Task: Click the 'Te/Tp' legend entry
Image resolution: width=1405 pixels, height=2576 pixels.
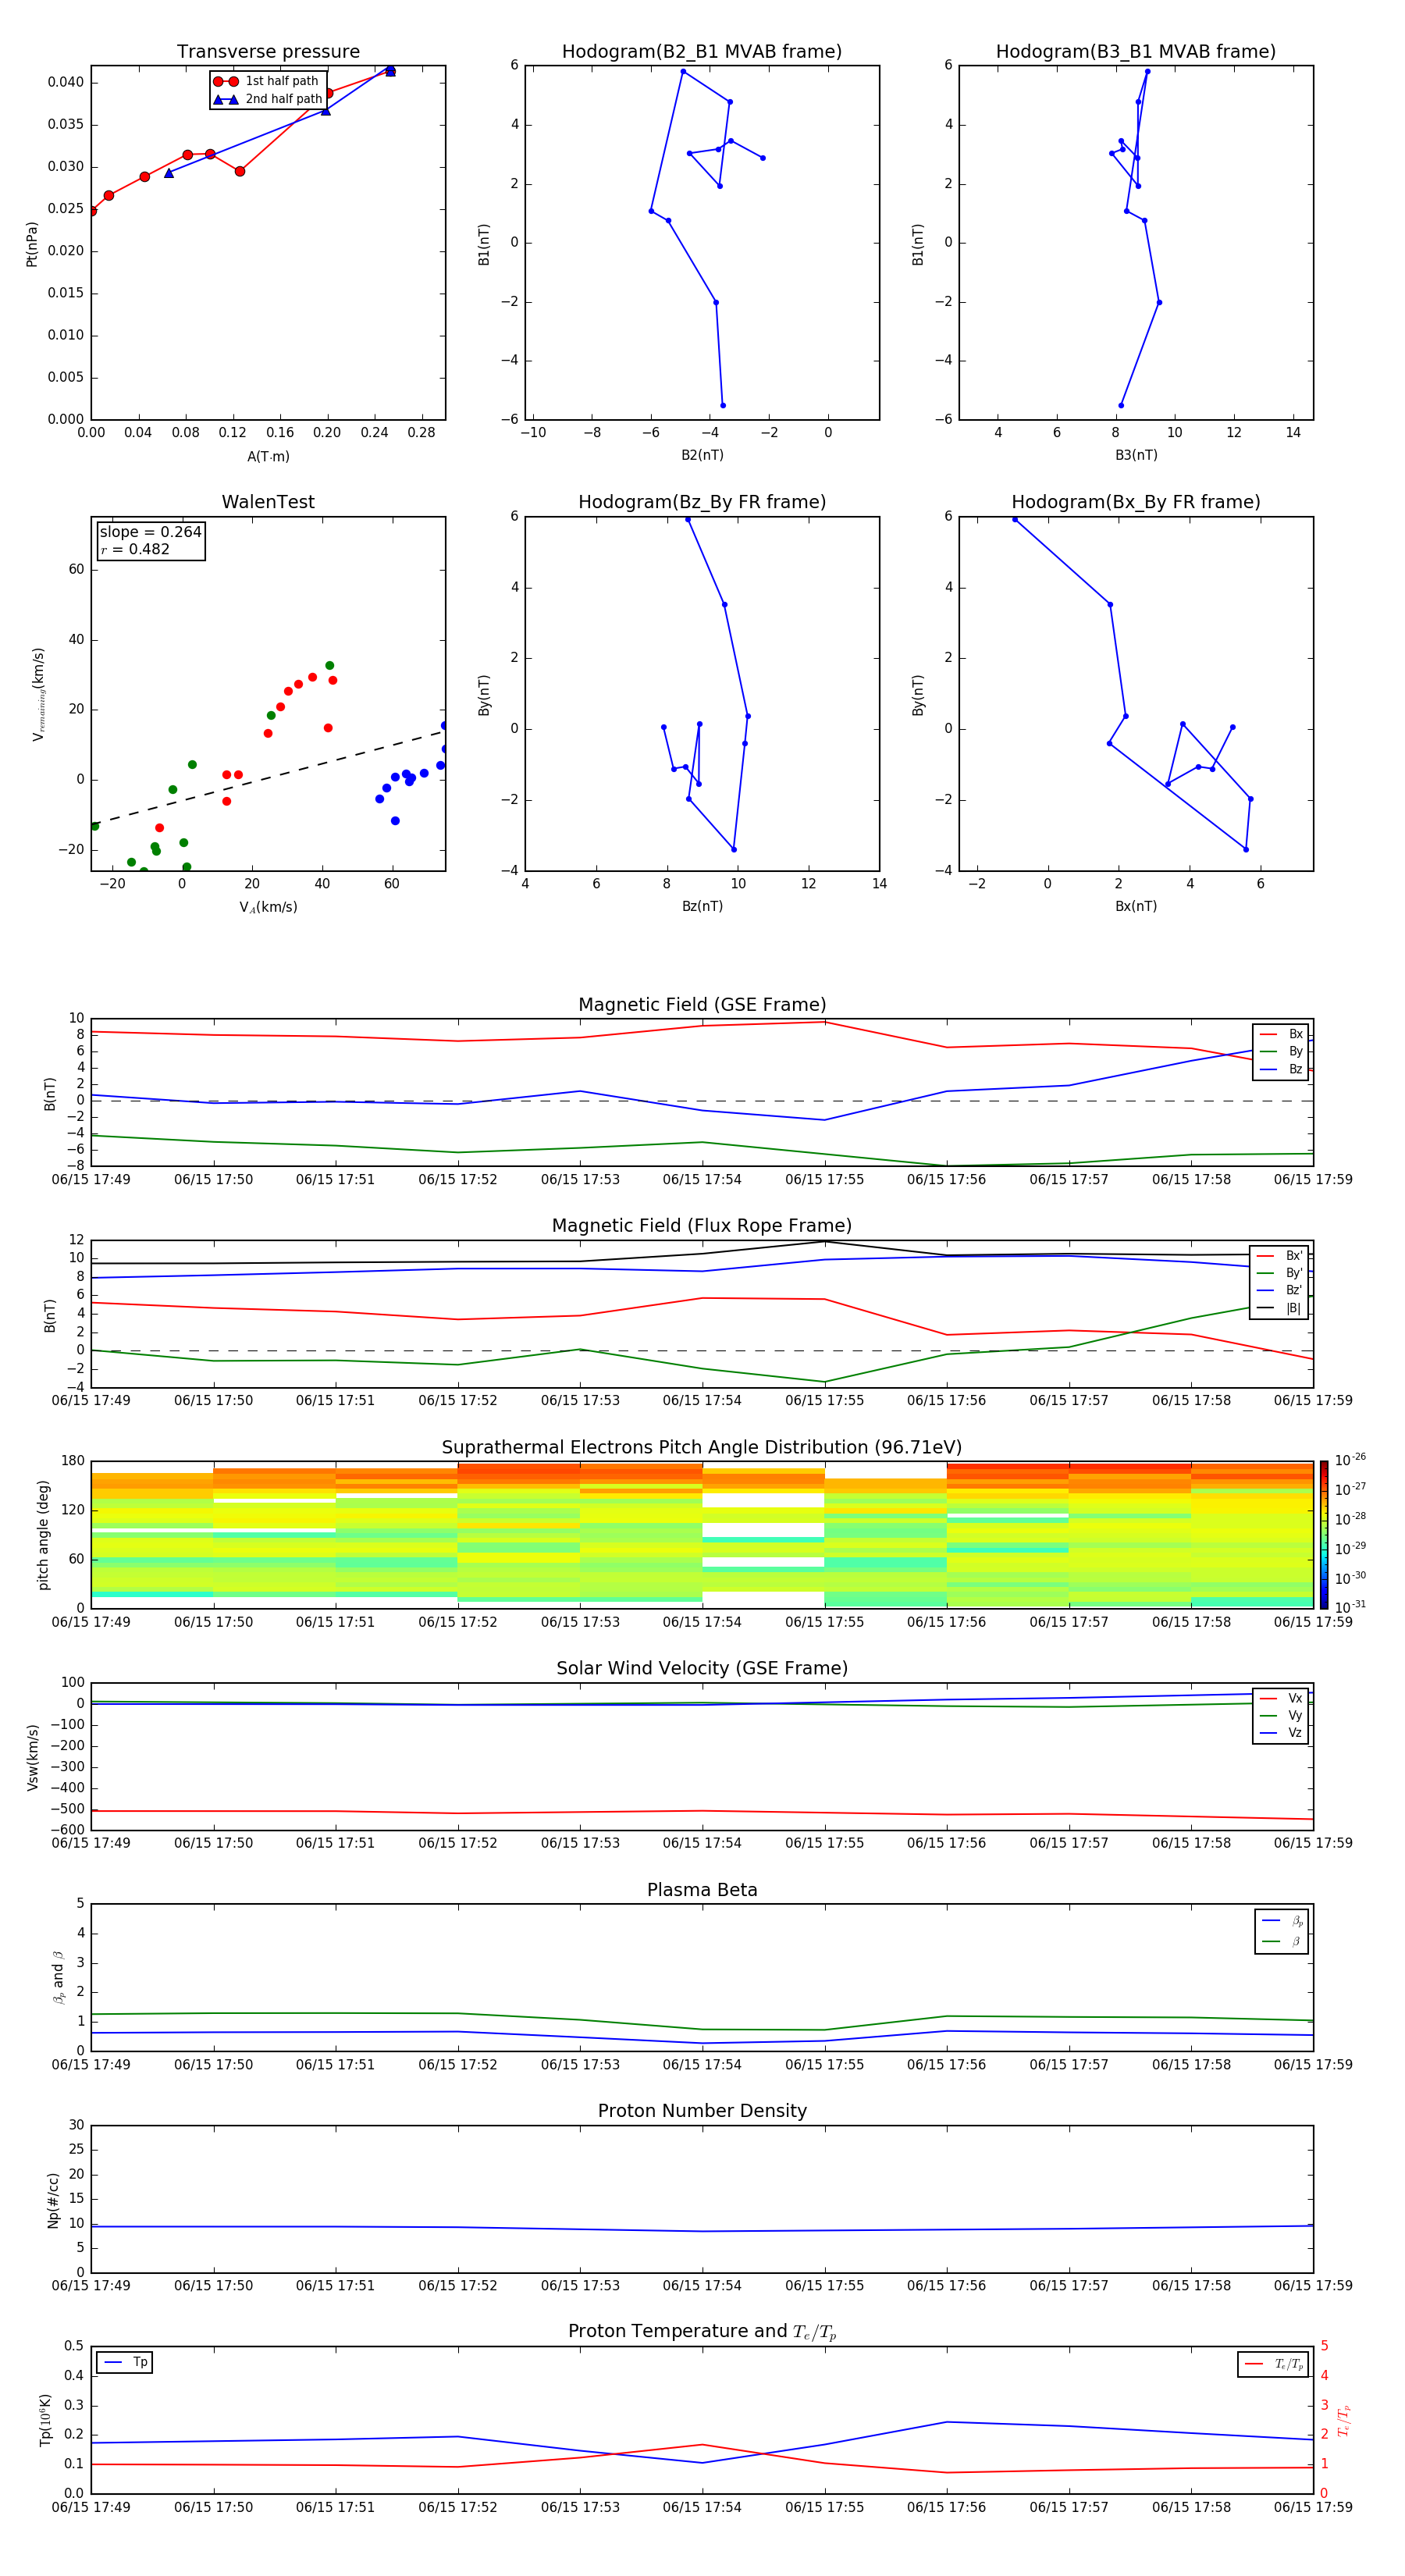Action: pos(1273,2364)
